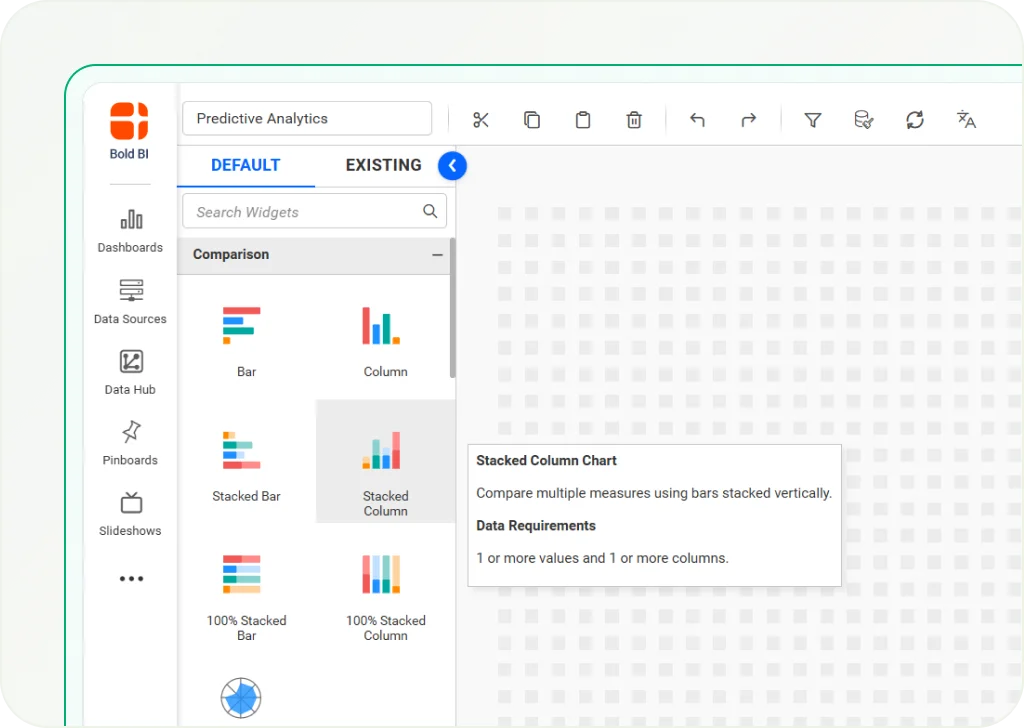This screenshot has width=1024, height=728.
Task: Select the Stacked Bar widget
Action: [246, 462]
